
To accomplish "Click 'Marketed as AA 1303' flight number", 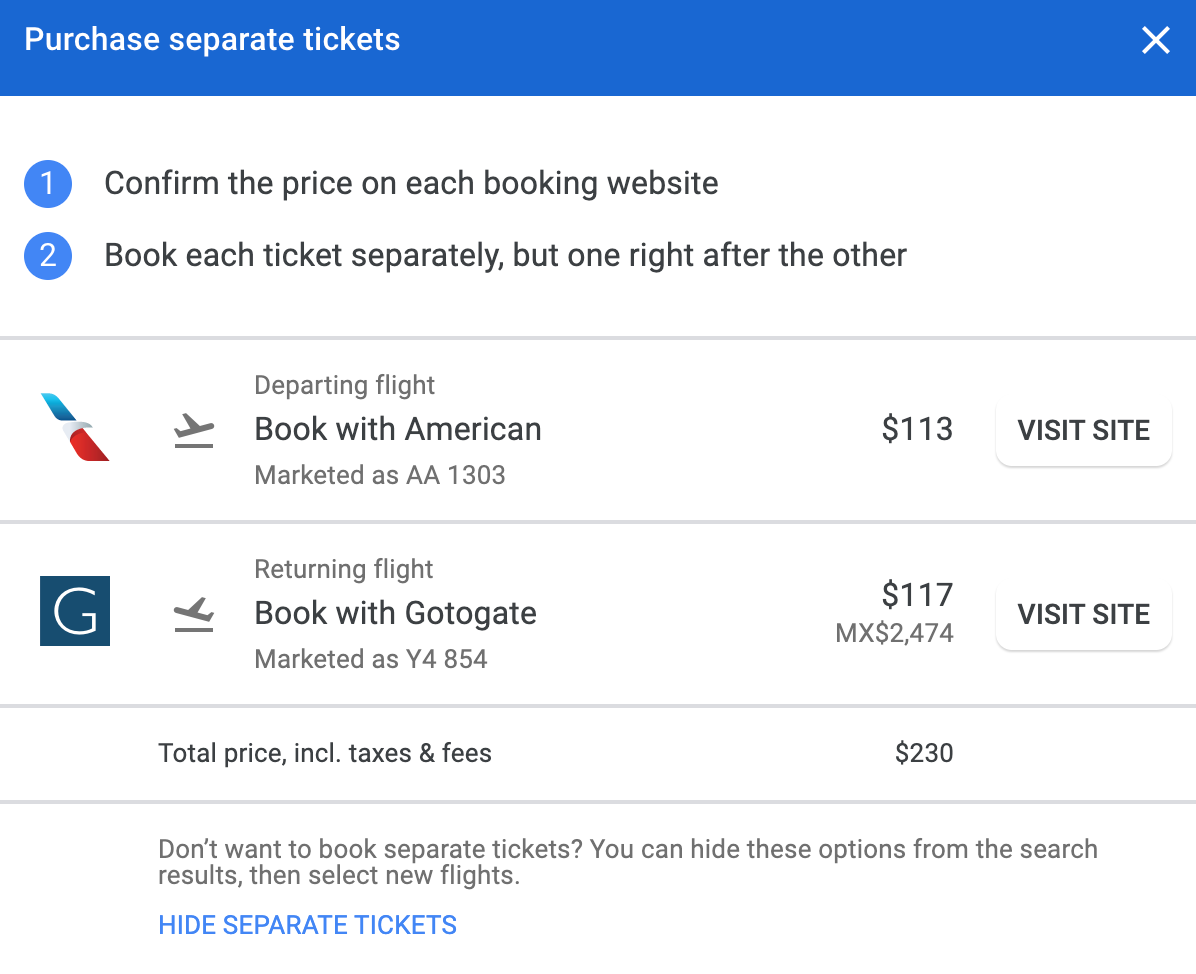I will pyautogui.click(x=380, y=475).
